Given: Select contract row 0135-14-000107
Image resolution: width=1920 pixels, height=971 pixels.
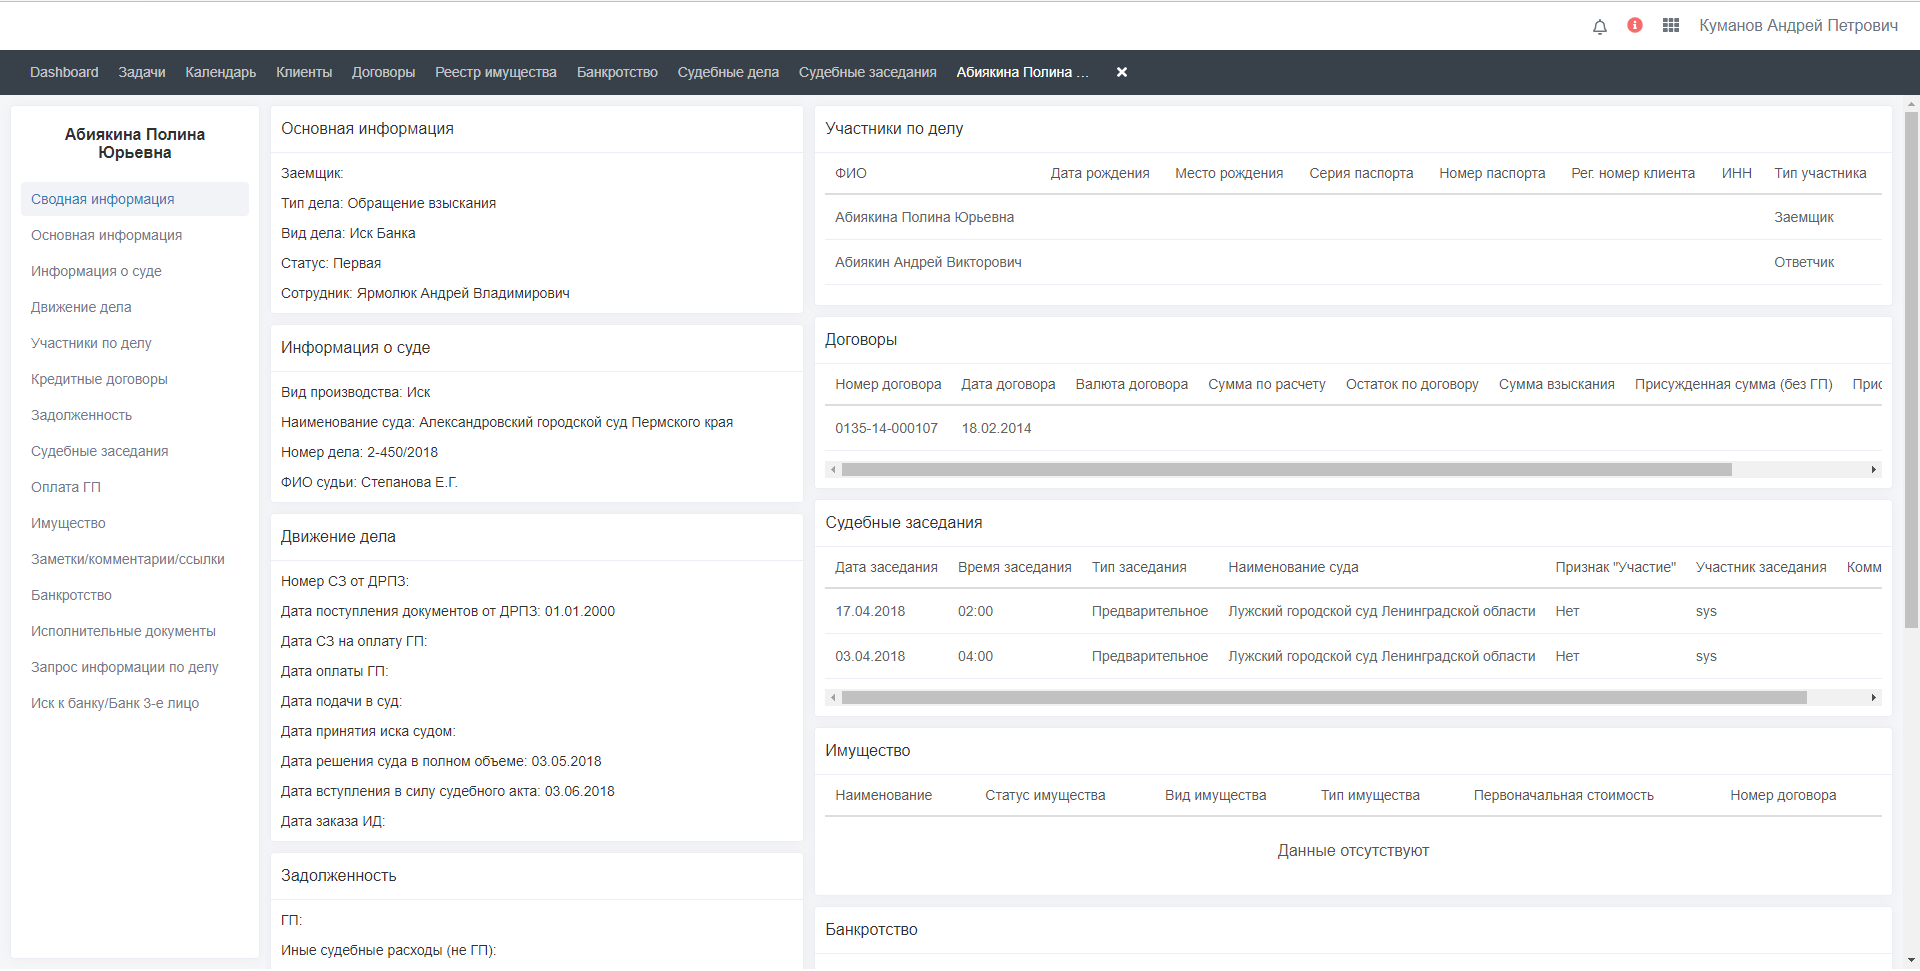Looking at the screenshot, I should [886, 428].
